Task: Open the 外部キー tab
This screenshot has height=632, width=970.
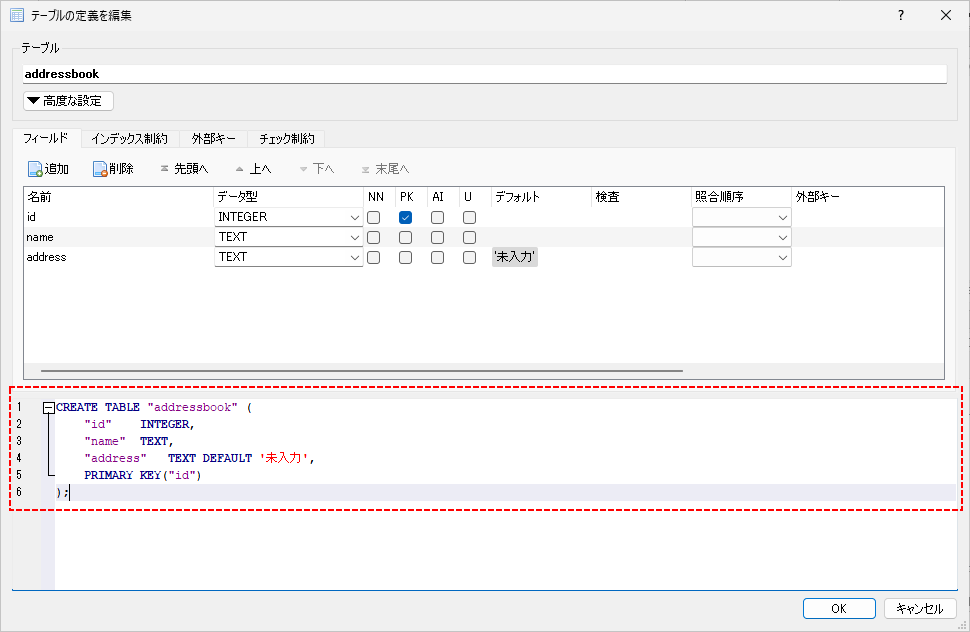Action: pos(214,139)
